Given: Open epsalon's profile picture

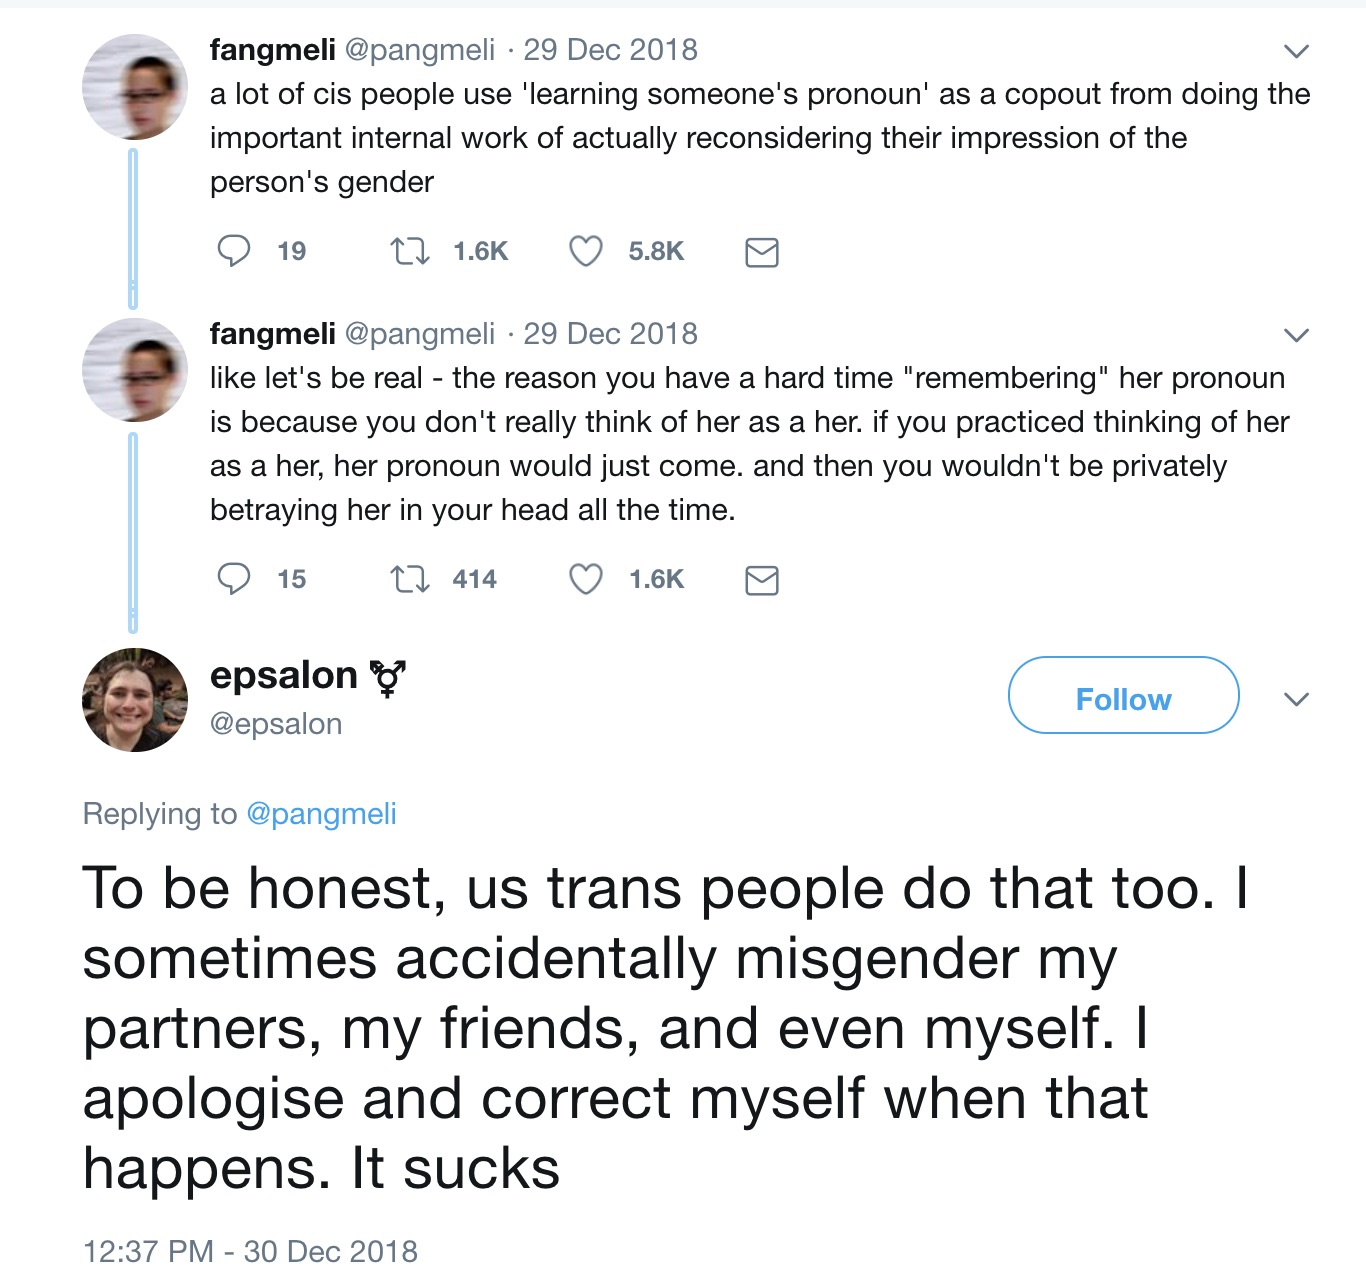Looking at the screenshot, I should point(135,700).
